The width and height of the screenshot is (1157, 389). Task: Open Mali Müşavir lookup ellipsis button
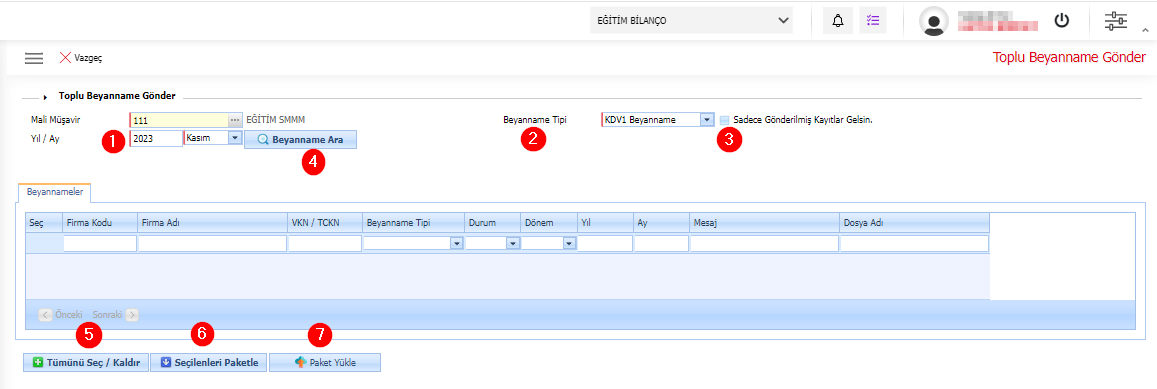(x=235, y=120)
